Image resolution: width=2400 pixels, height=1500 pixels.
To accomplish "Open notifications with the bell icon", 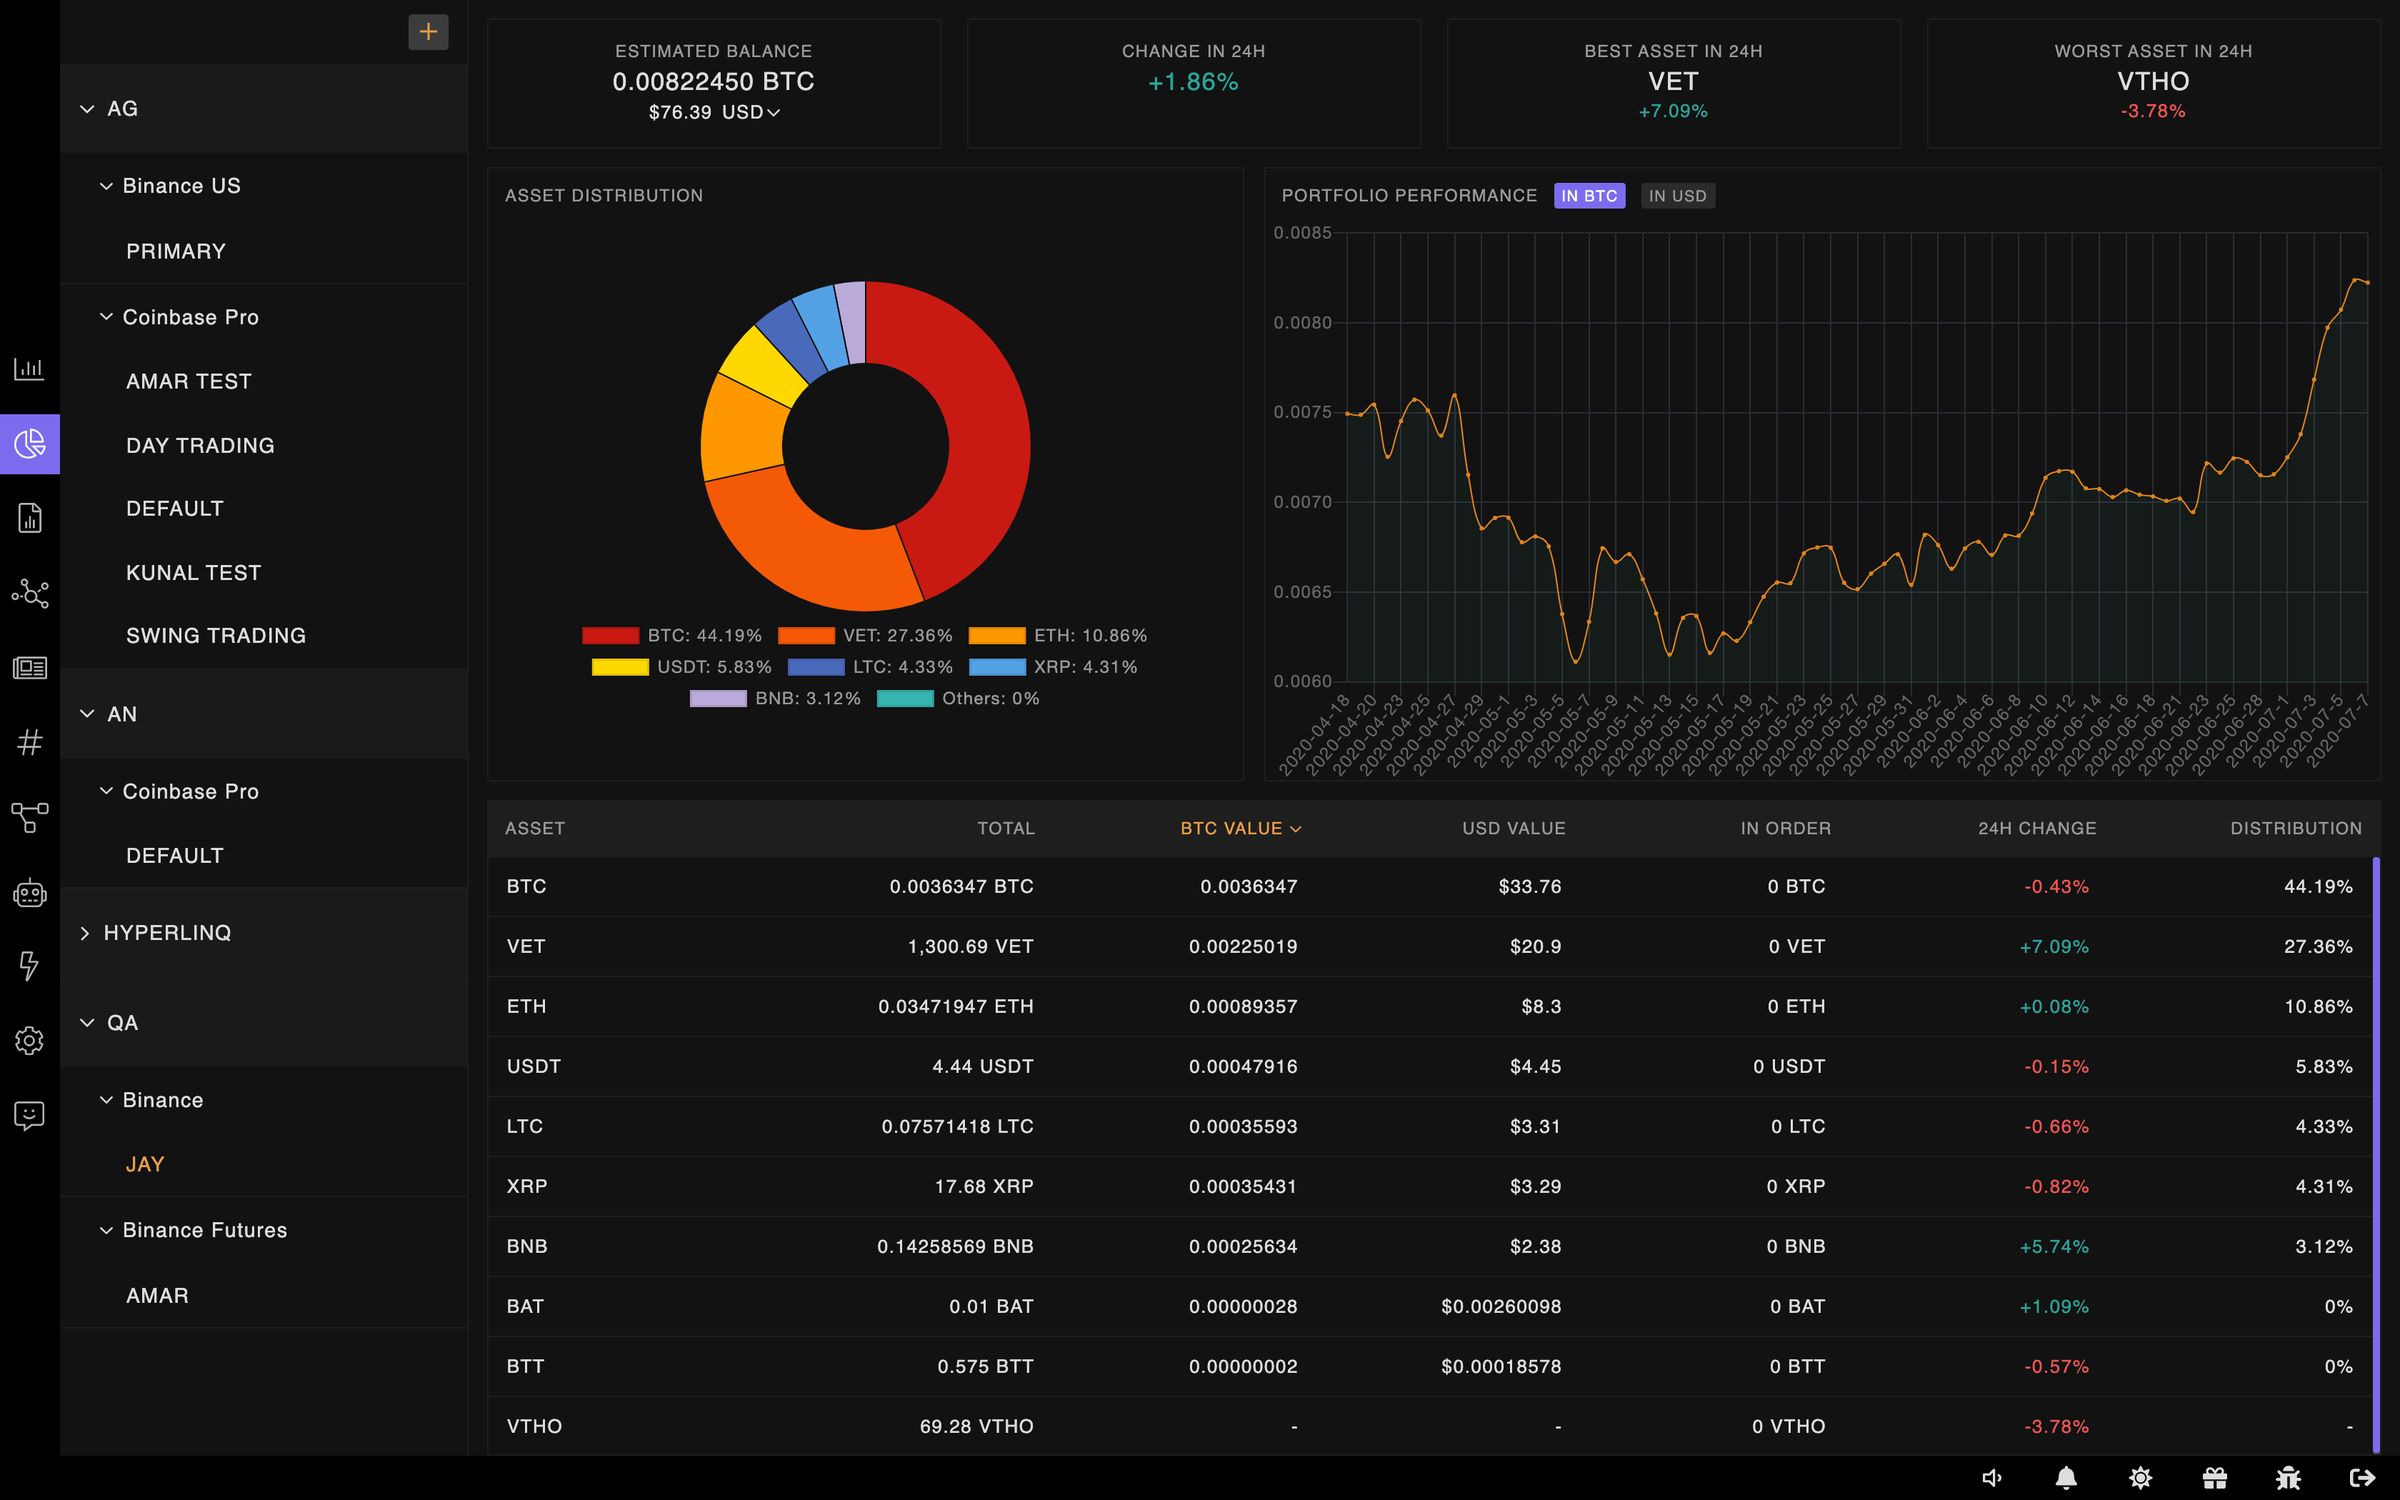I will (2065, 1477).
